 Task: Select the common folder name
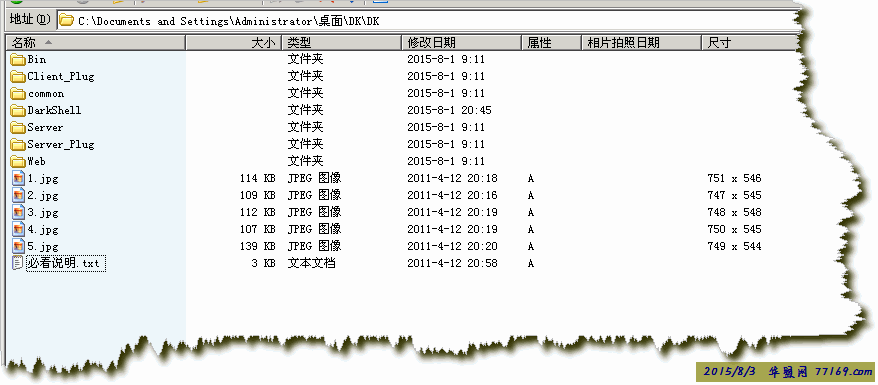coord(46,93)
